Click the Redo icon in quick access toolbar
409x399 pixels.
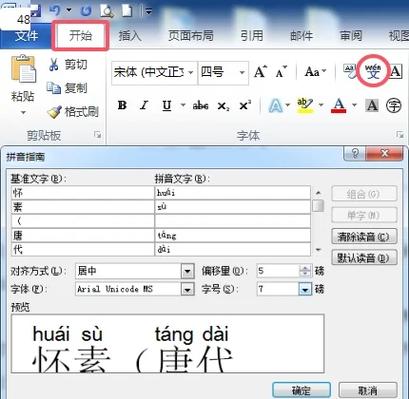[86, 10]
